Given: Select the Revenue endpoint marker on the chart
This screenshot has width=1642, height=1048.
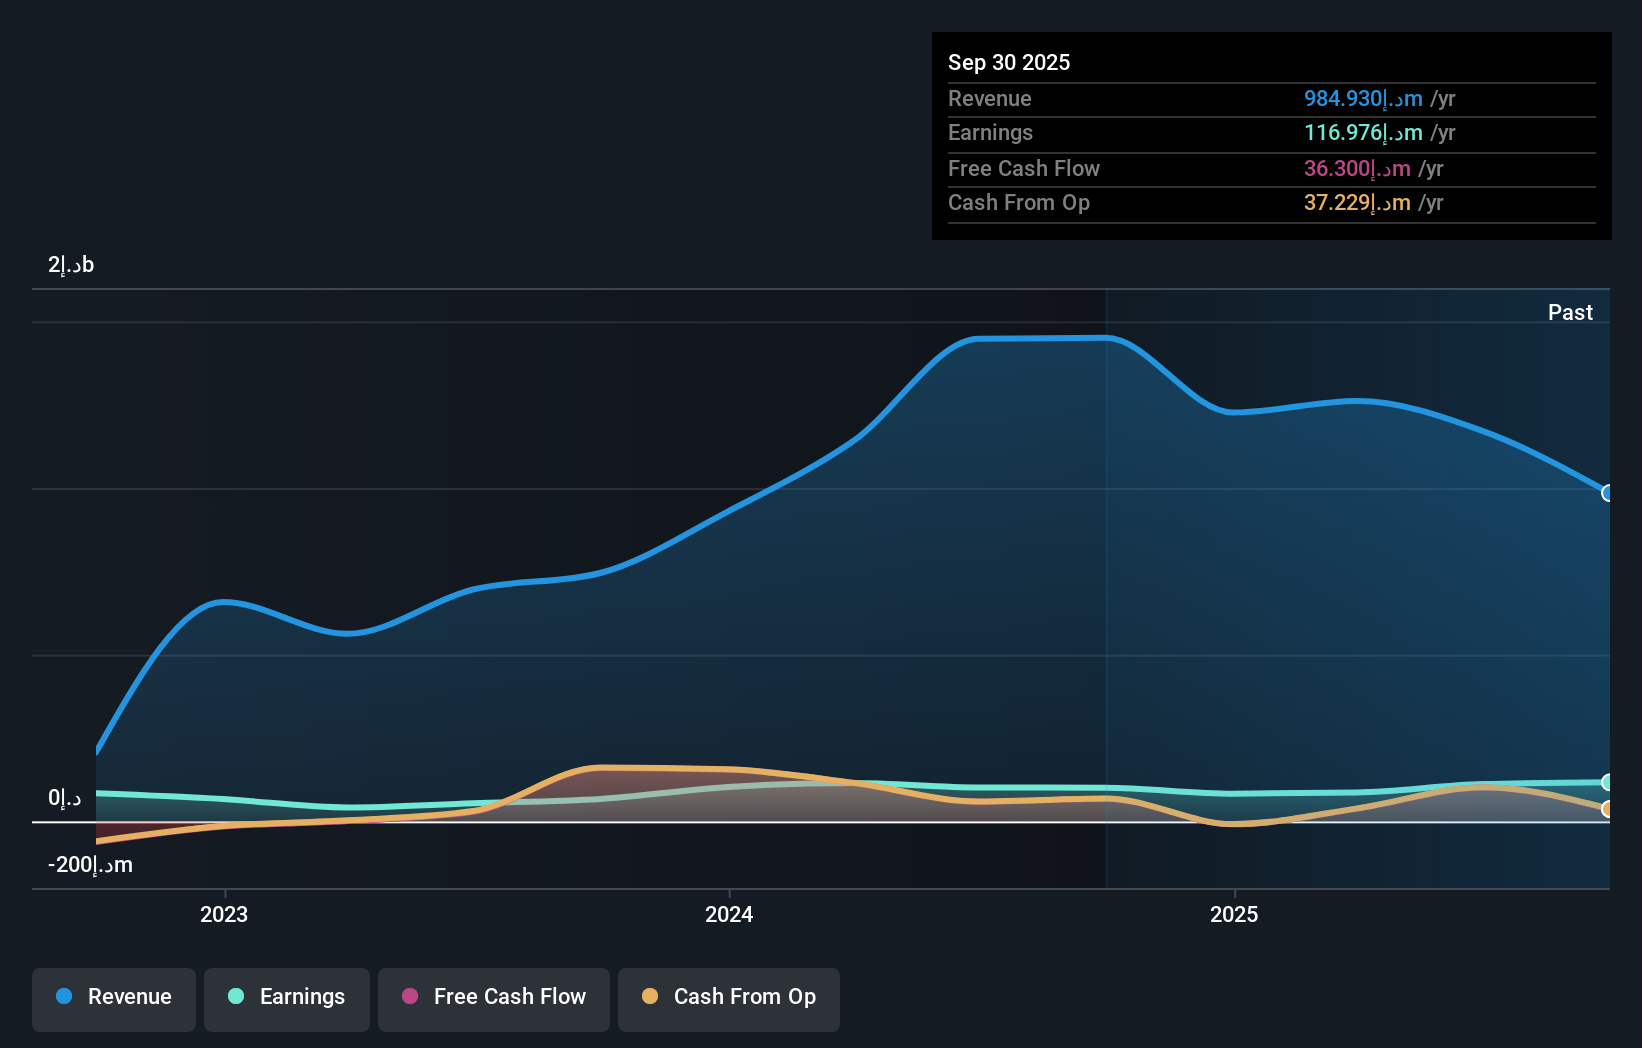Looking at the screenshot, I should pos(1607,493).
